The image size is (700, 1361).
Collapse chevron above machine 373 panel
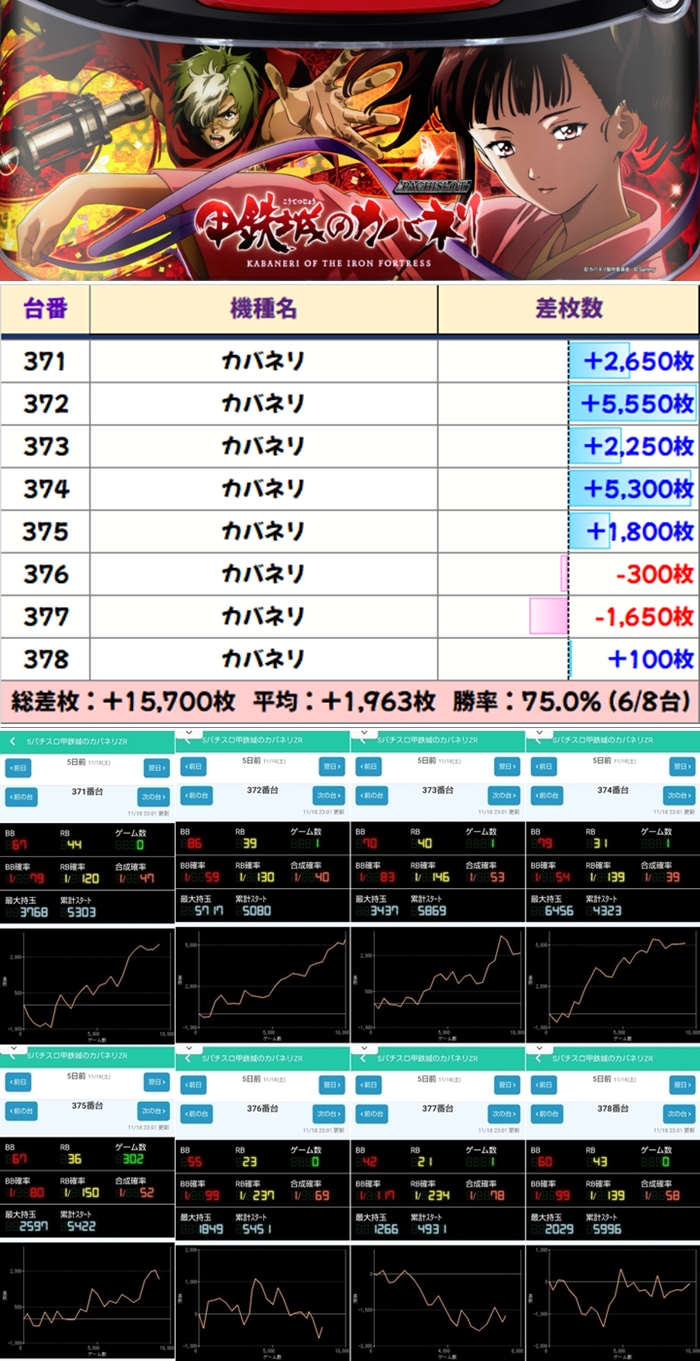pos(364,732)
